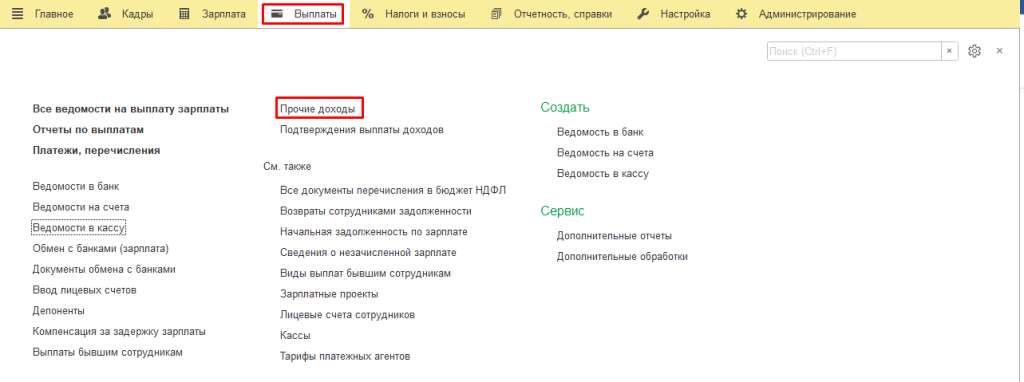
Task: Open the hamburger menu icon beside Главное
Action: coord(17,14)
